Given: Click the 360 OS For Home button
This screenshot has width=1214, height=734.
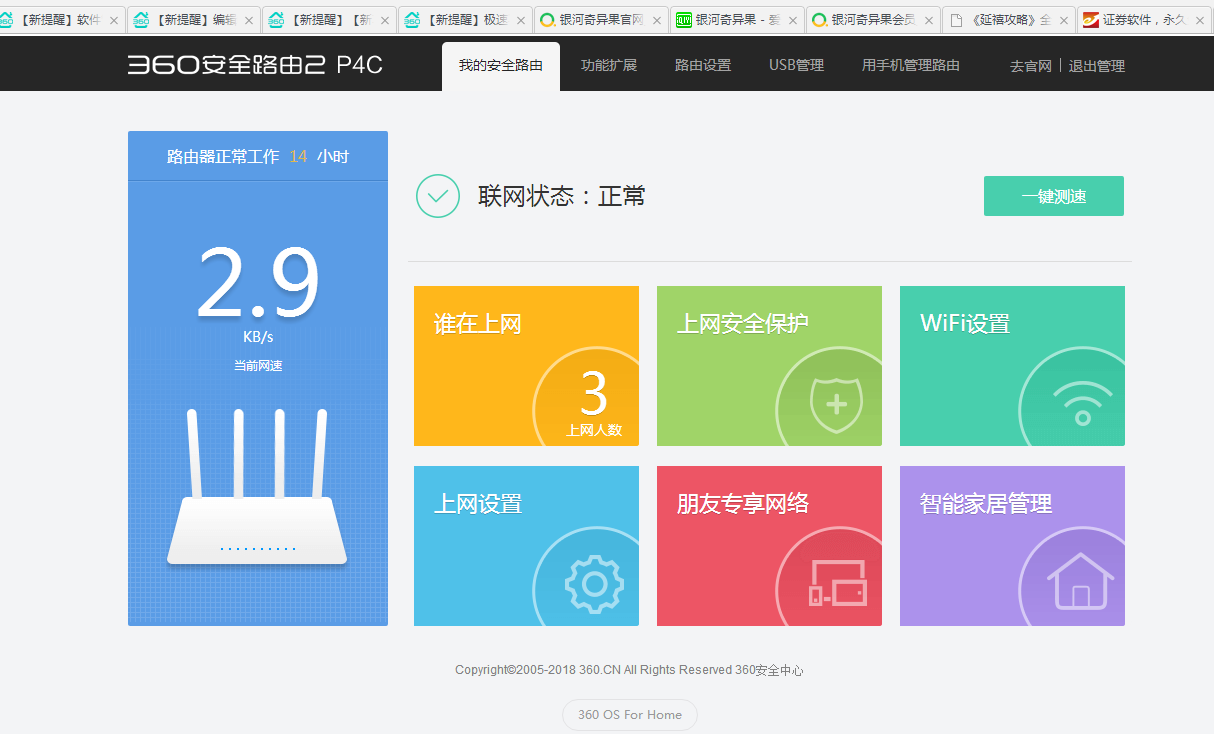Looking at the screenshot, I should (x=630, y=715).
